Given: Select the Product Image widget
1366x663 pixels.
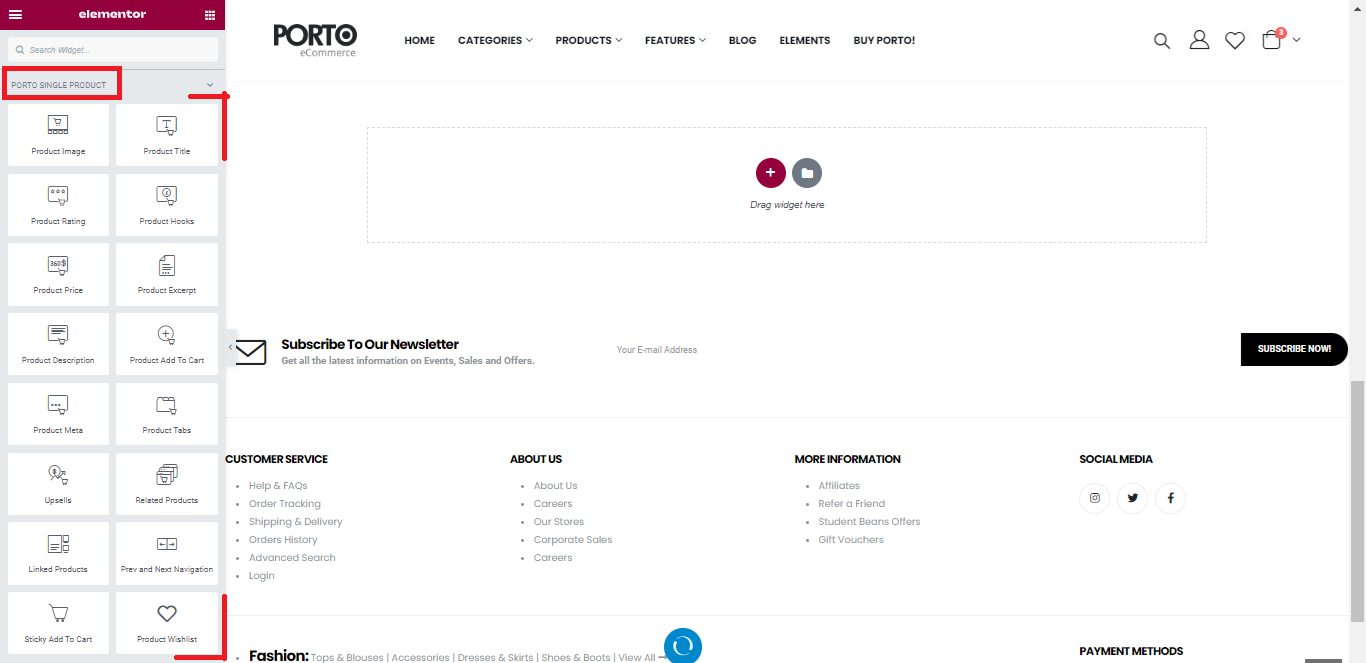Looking at the screenshot, I should [x=58, y=135].
